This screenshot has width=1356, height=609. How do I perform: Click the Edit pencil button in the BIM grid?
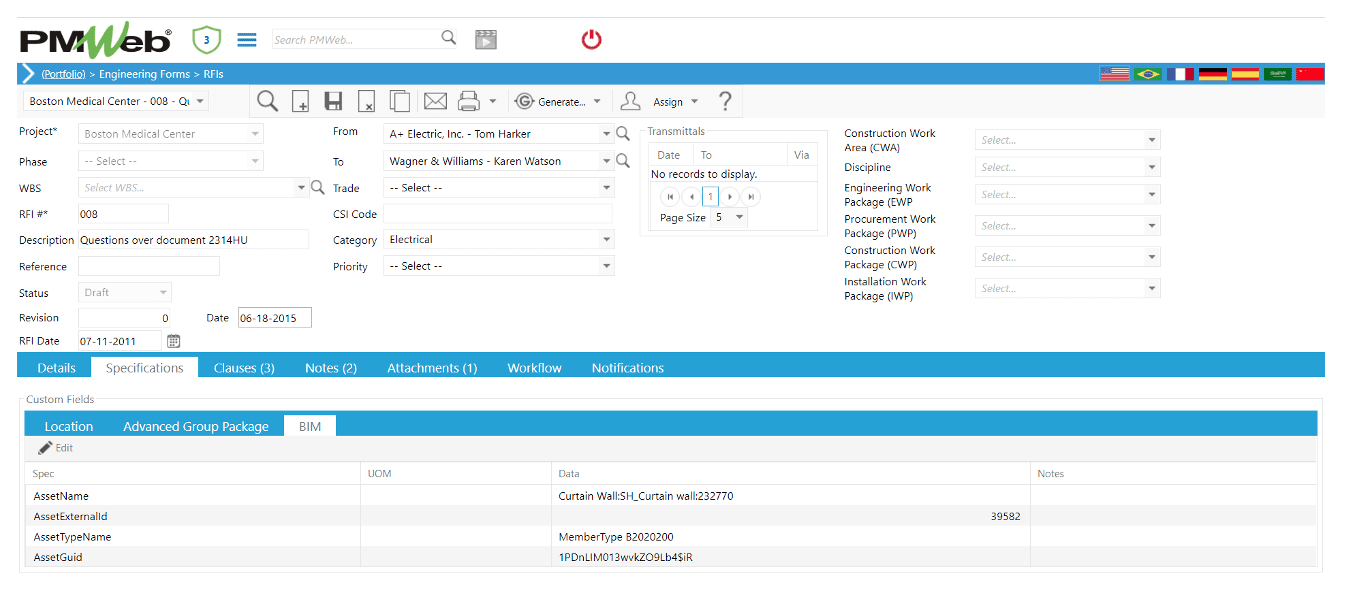pos(55,447)
